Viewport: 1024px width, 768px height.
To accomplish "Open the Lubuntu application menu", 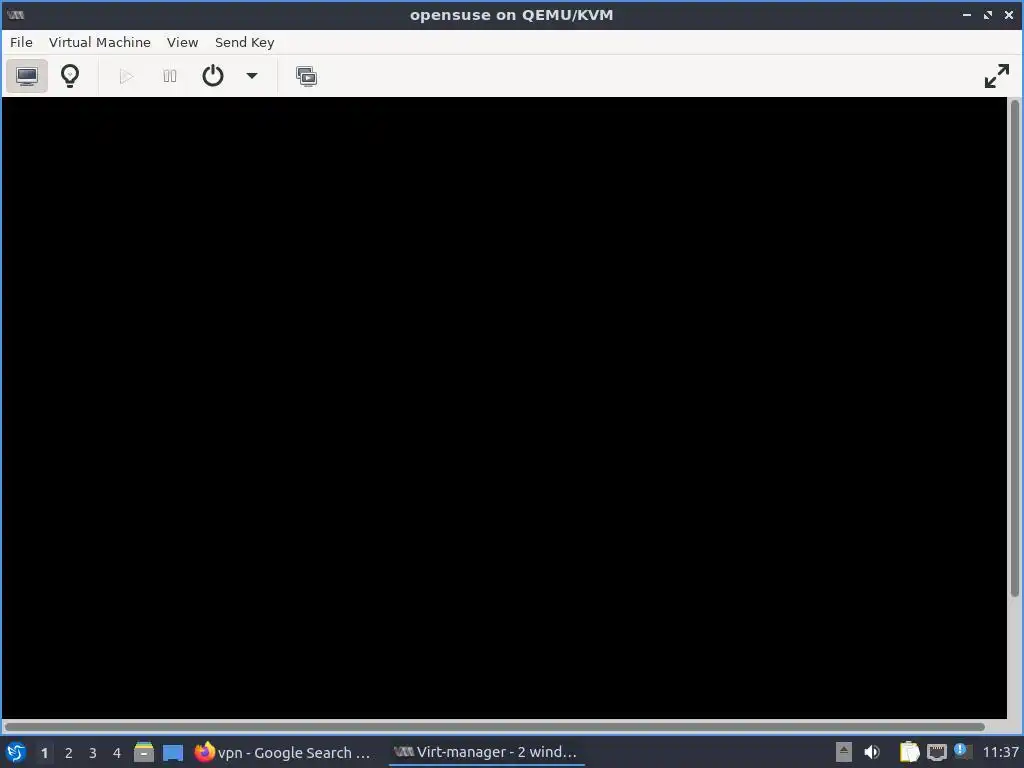I will (x=16, y=752).
